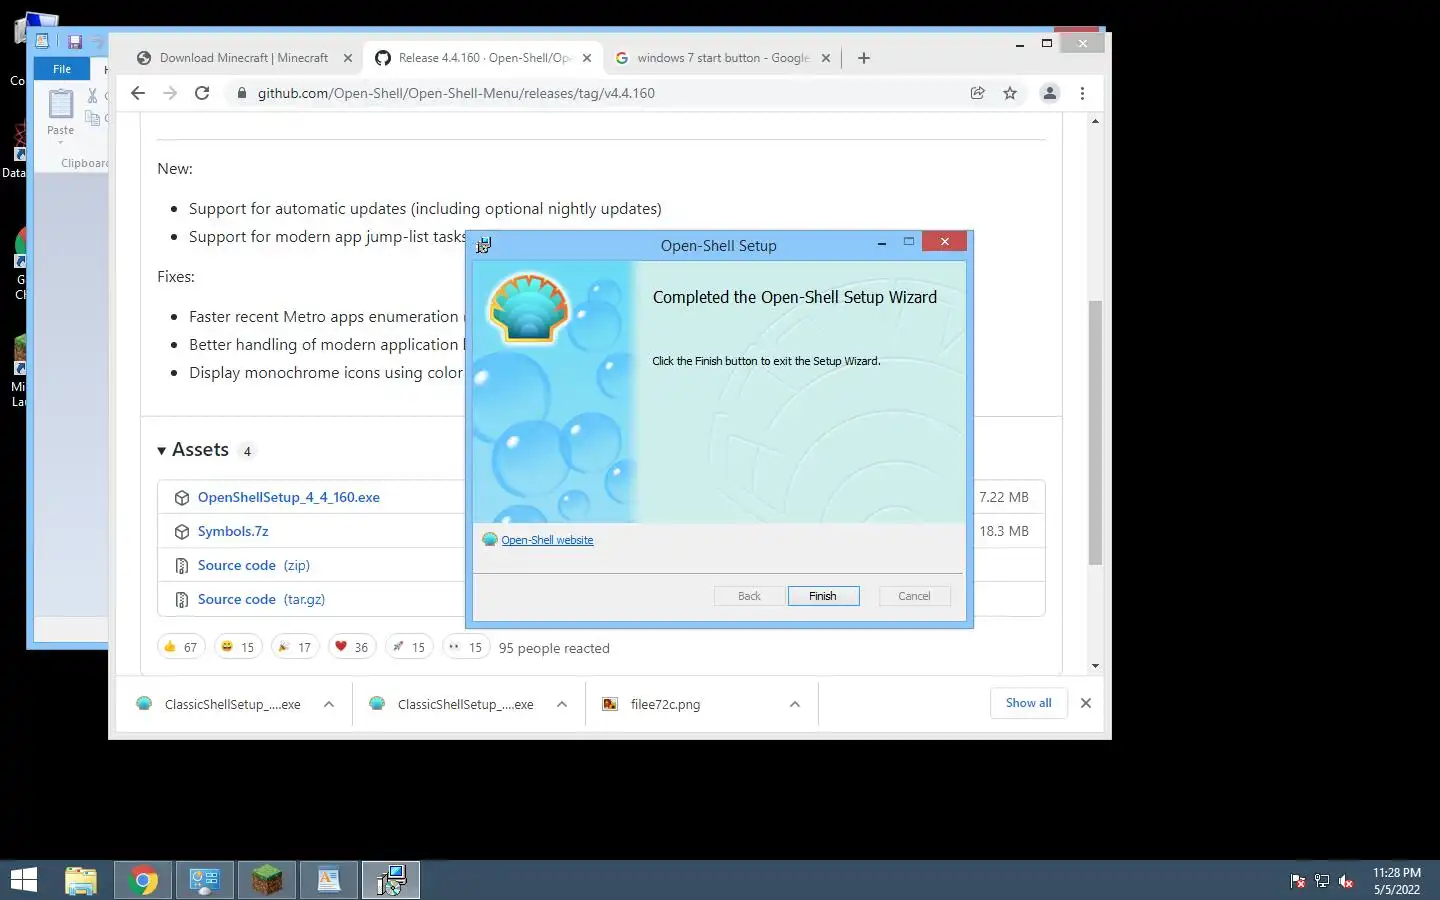This screenshot has width=1440, height=900.
Task: Reload the GitHub release page
Action: point(202,93)
